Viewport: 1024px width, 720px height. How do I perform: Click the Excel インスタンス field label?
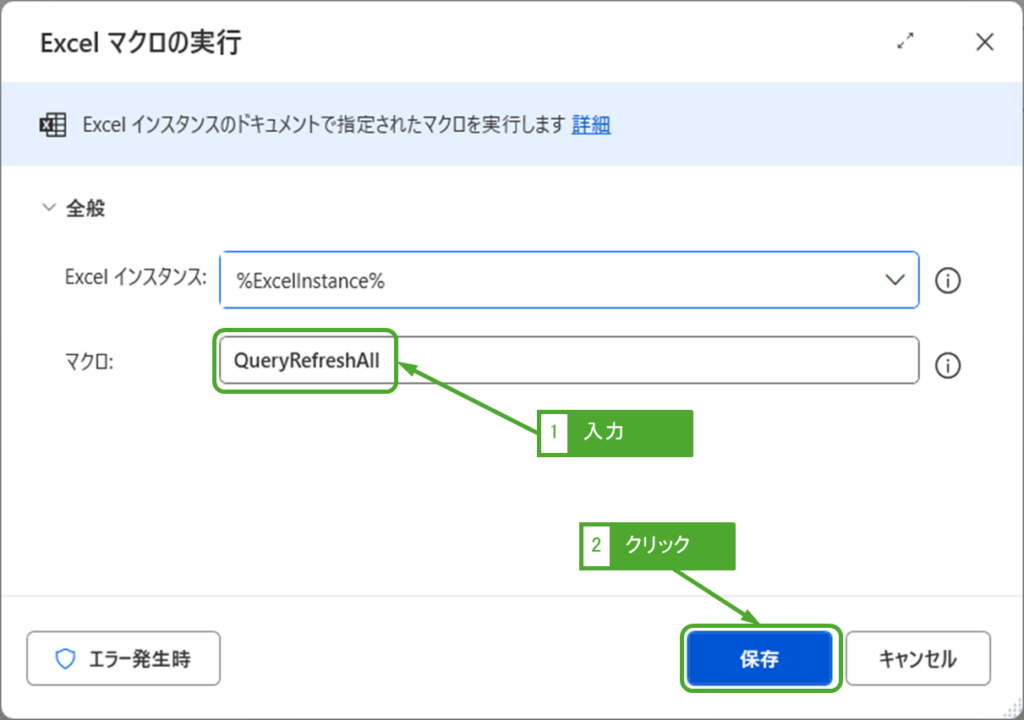(135, 279)
